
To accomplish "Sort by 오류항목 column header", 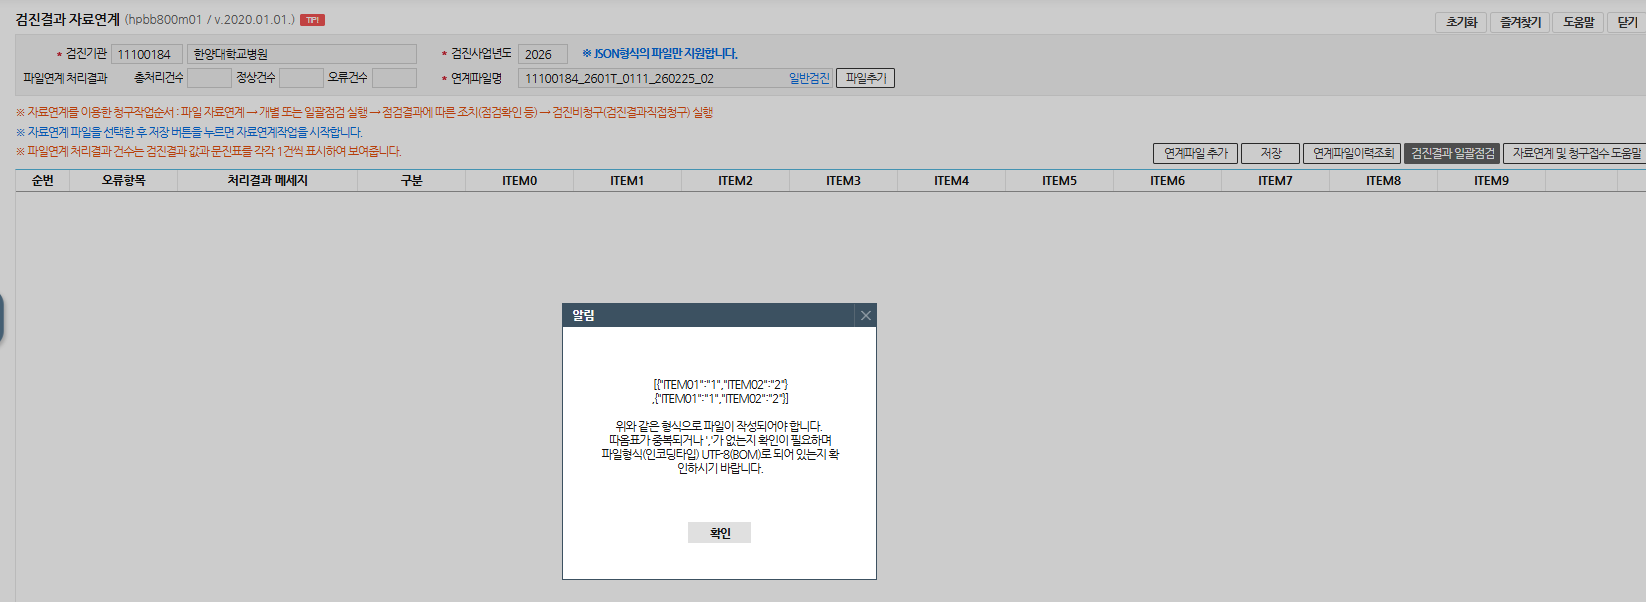I will tap(123, 180).
